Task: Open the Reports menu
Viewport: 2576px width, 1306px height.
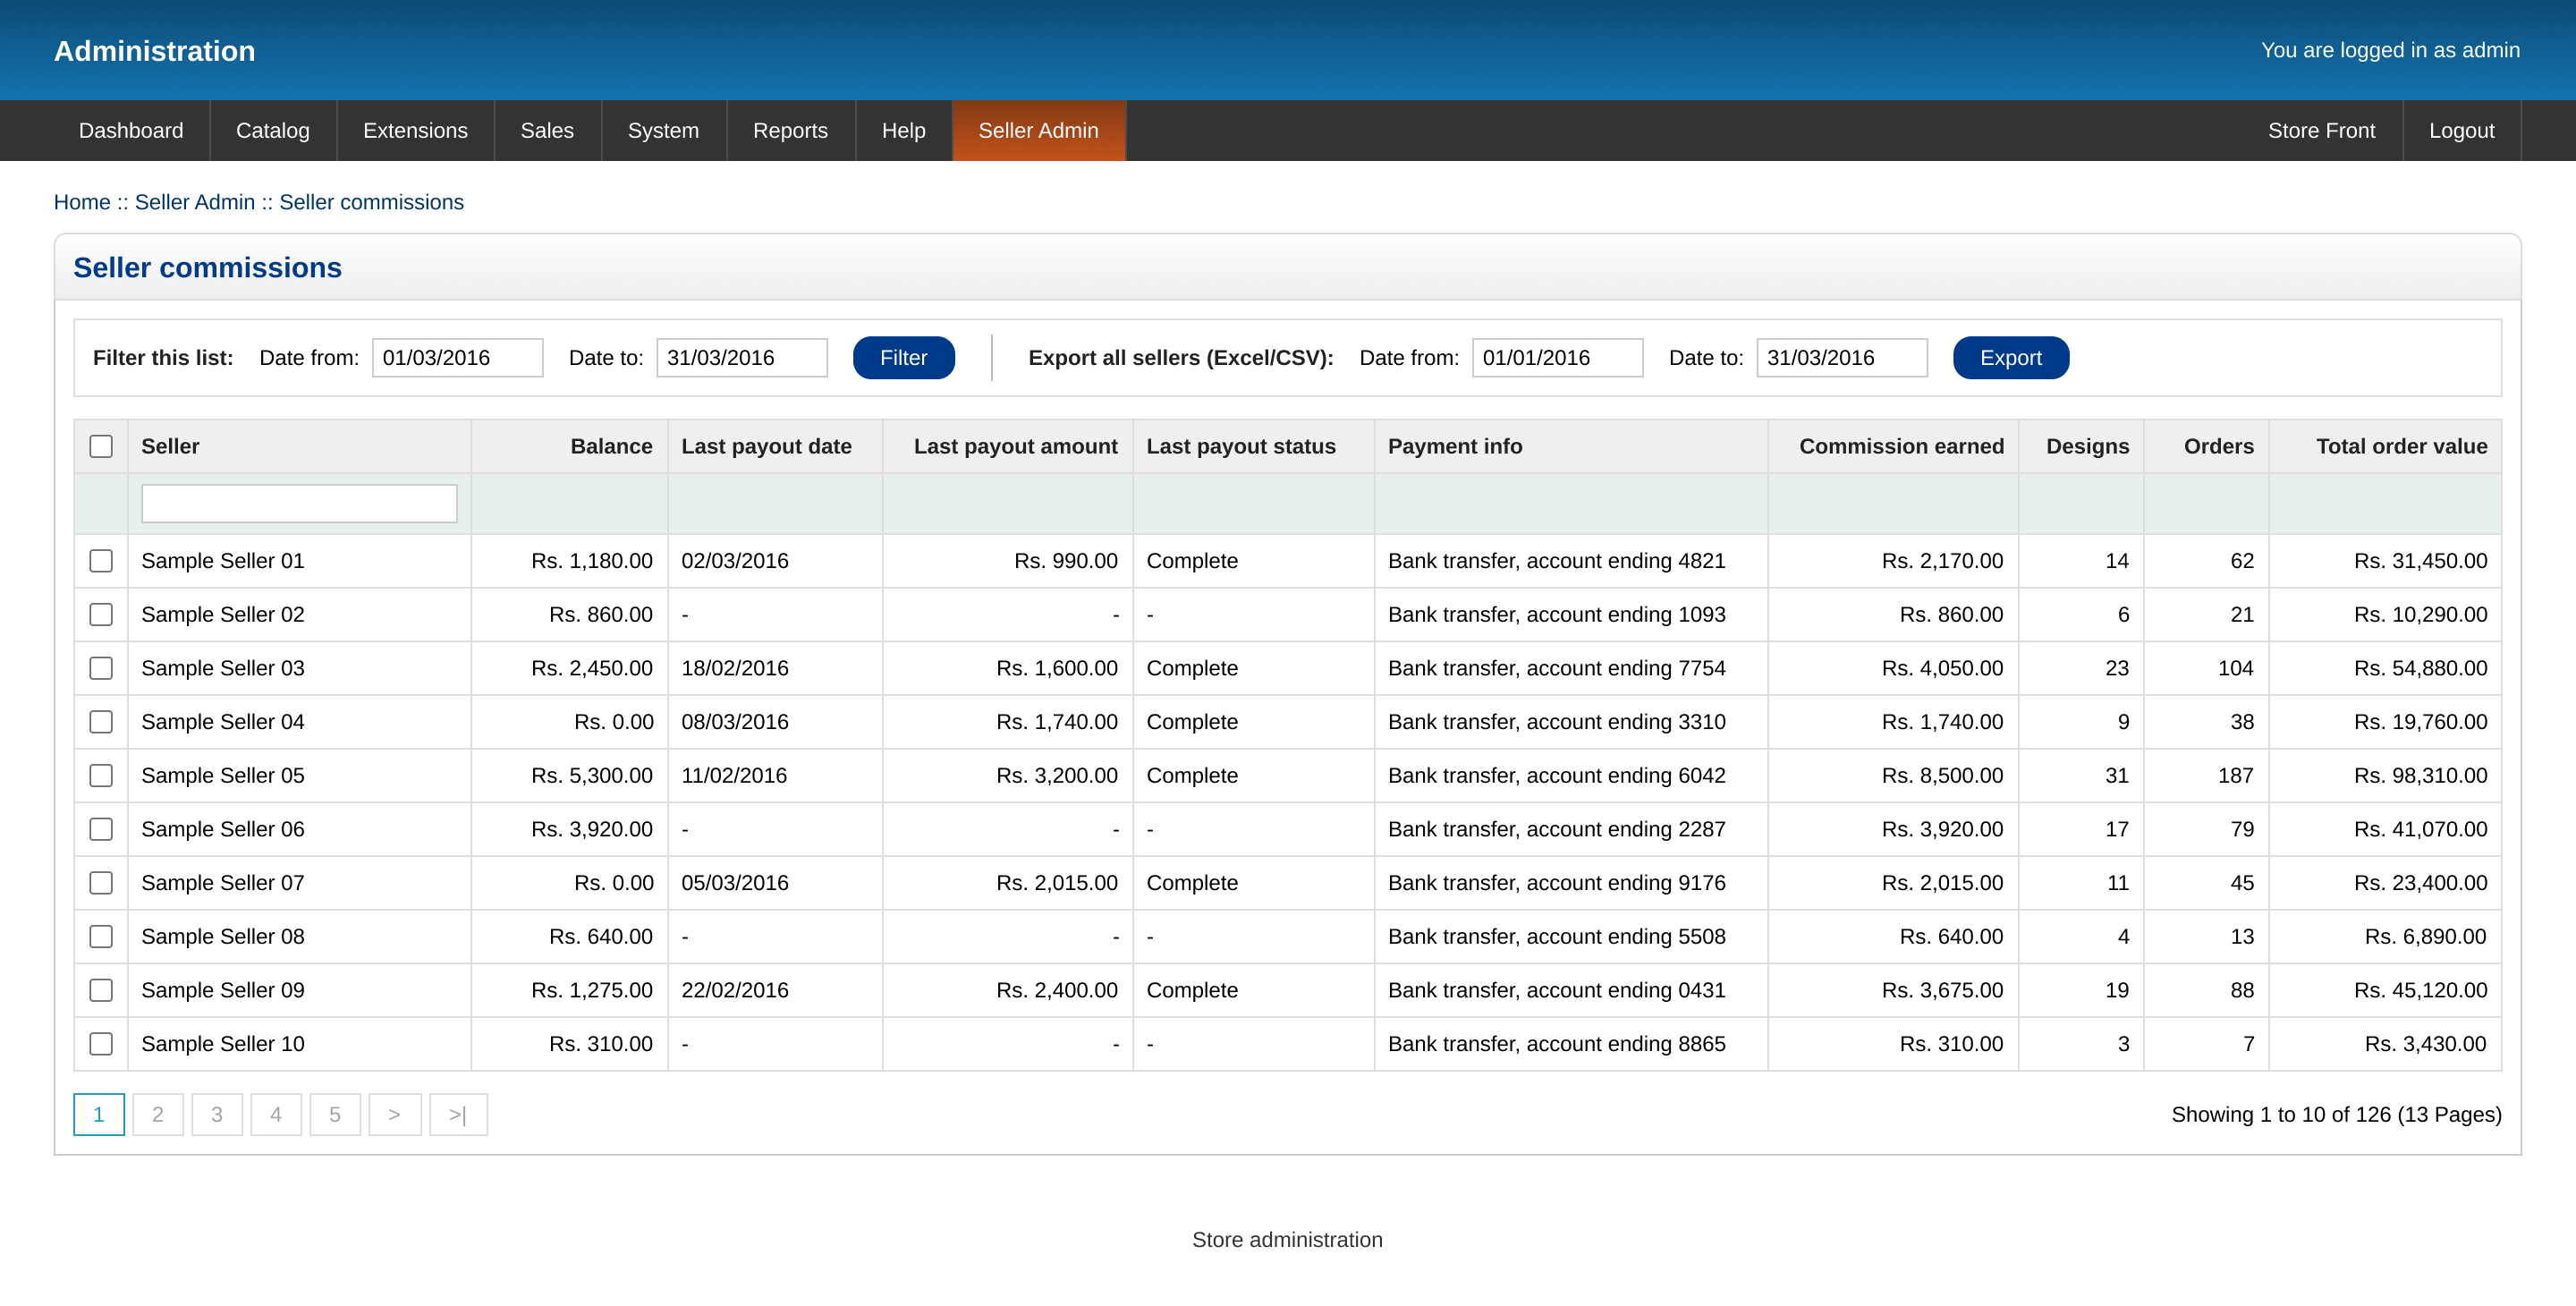Action: 790,130
